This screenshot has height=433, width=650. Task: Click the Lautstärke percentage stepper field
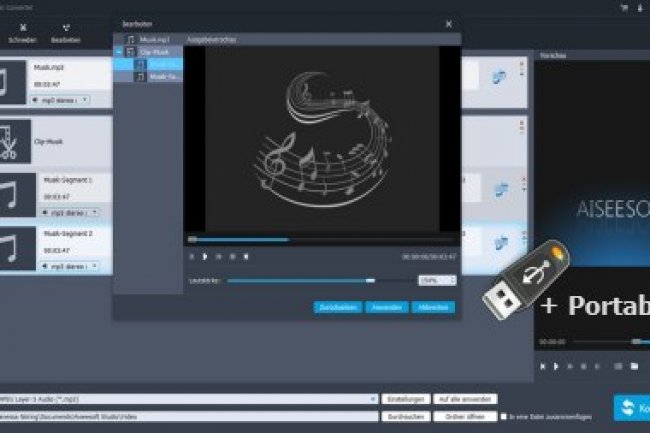click(437, 281)
